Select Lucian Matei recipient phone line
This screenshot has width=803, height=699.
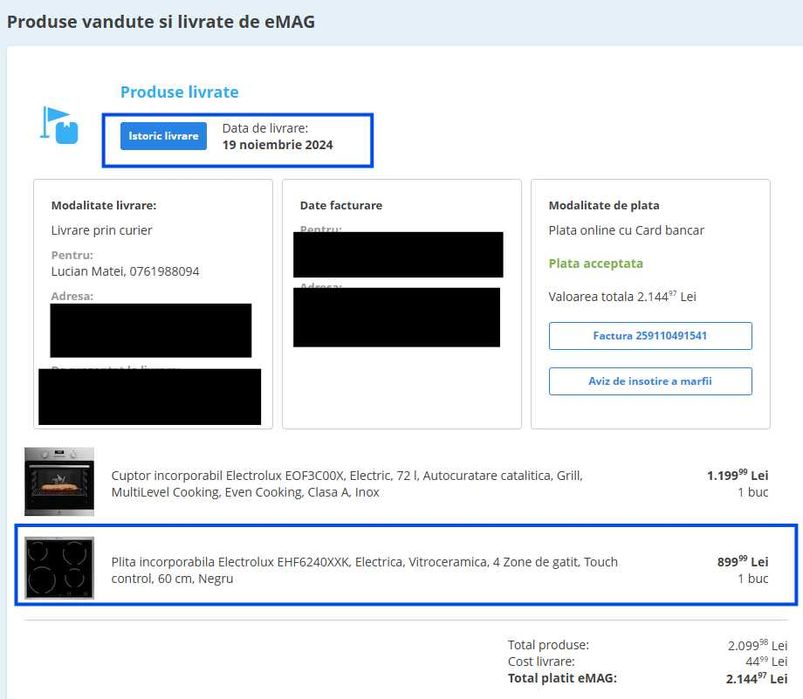pyautogui.click(x=125, y=271)
